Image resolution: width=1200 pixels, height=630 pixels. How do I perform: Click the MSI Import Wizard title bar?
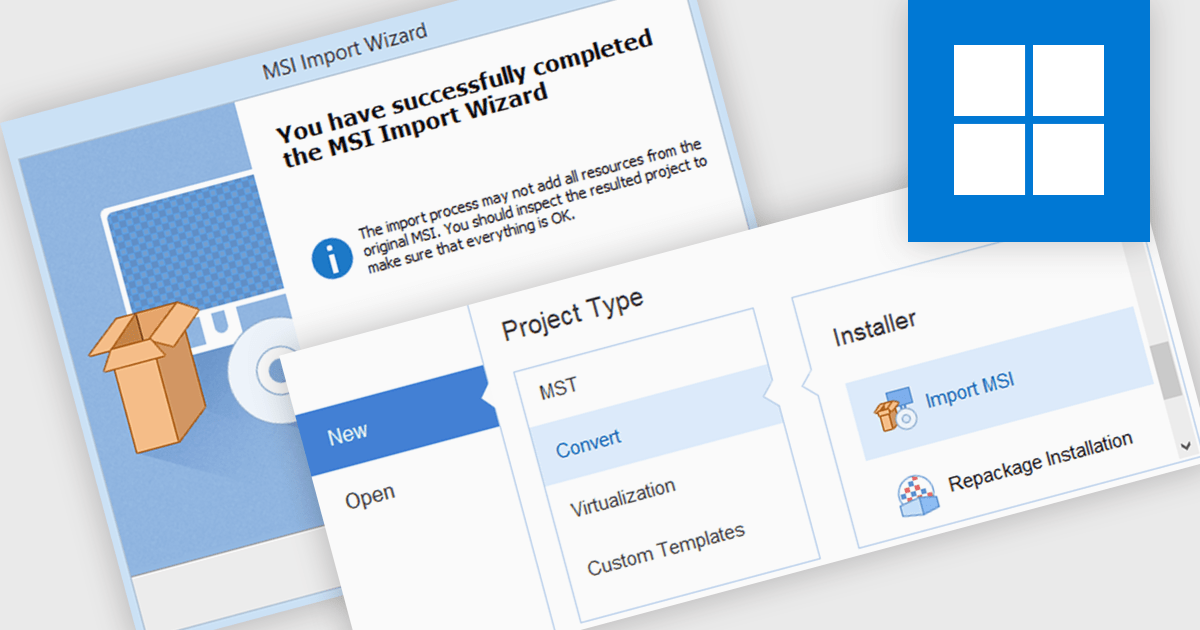344,53
